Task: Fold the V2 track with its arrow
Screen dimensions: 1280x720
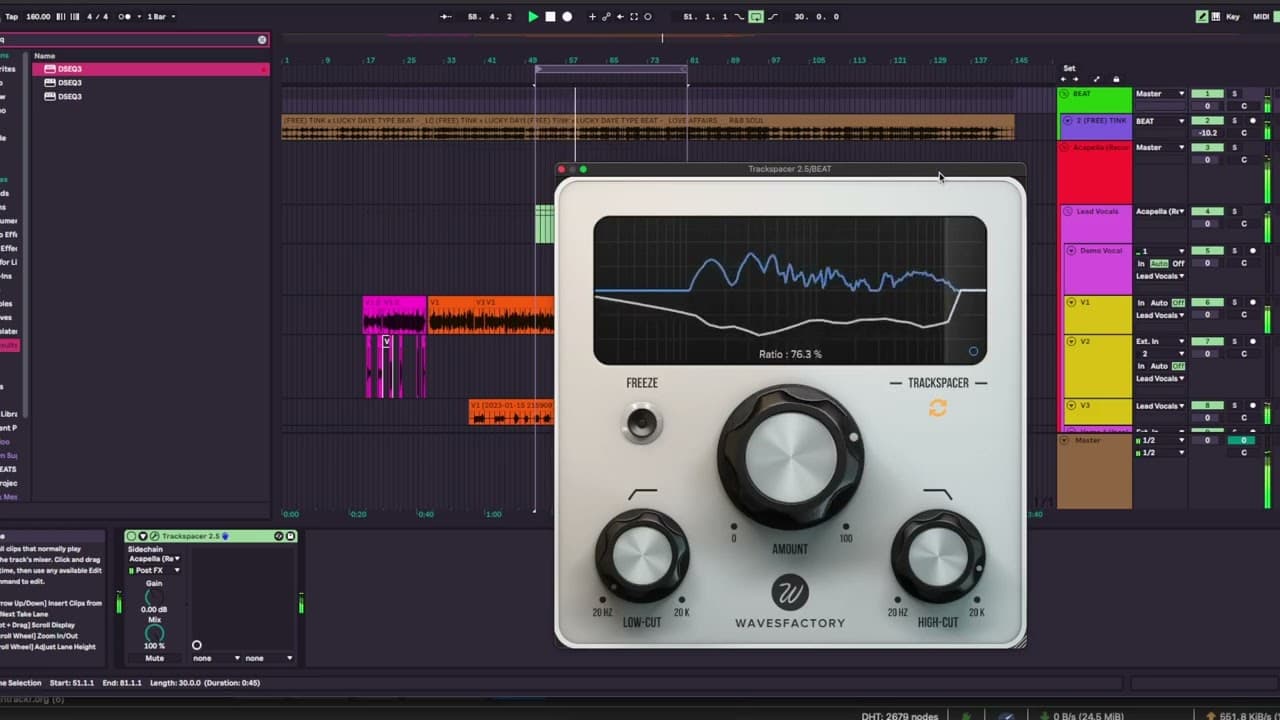Action: pyautogui.click(x=1072, y=342)
